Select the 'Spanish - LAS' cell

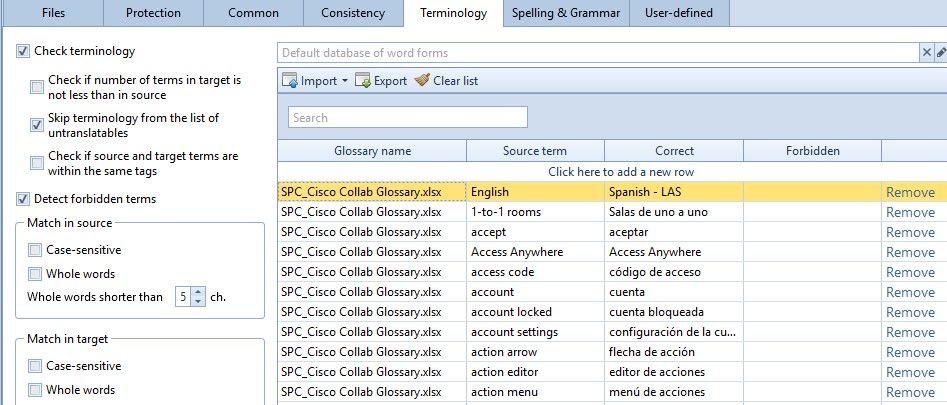point(674,192)
